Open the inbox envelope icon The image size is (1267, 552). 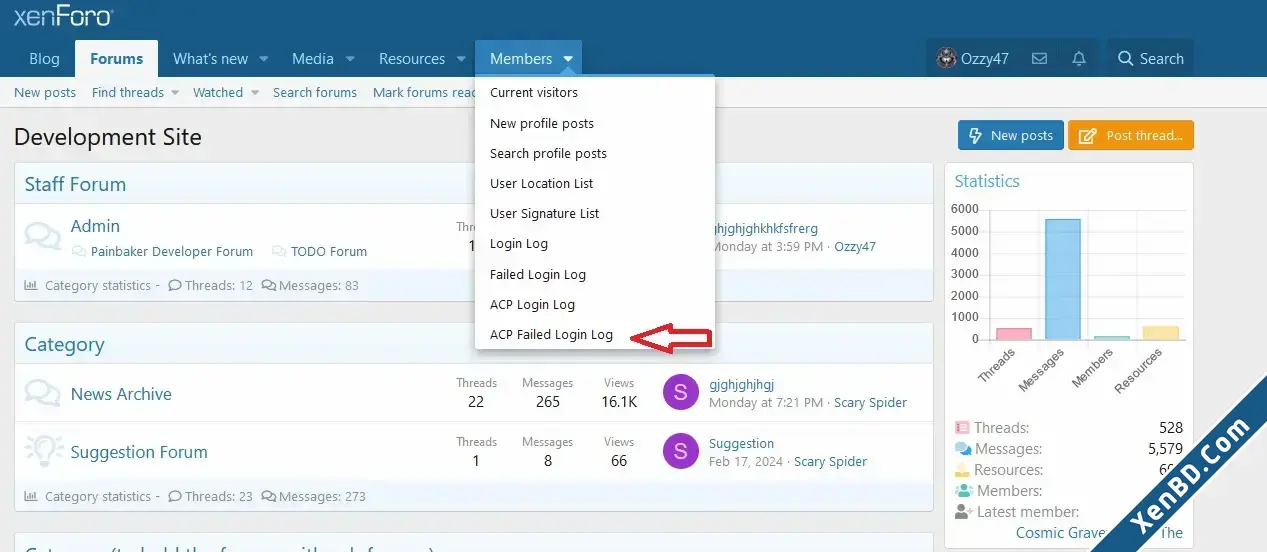1040,59
